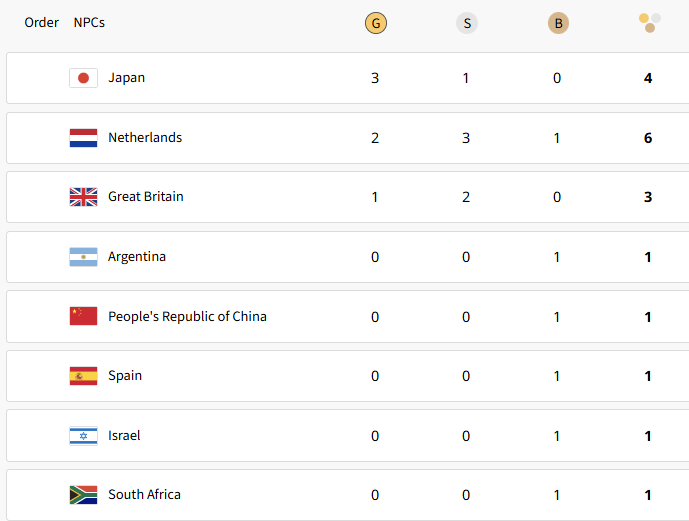The image size is (689, 521).
Task: Click the total medals icon
Action: pos(649,23)
